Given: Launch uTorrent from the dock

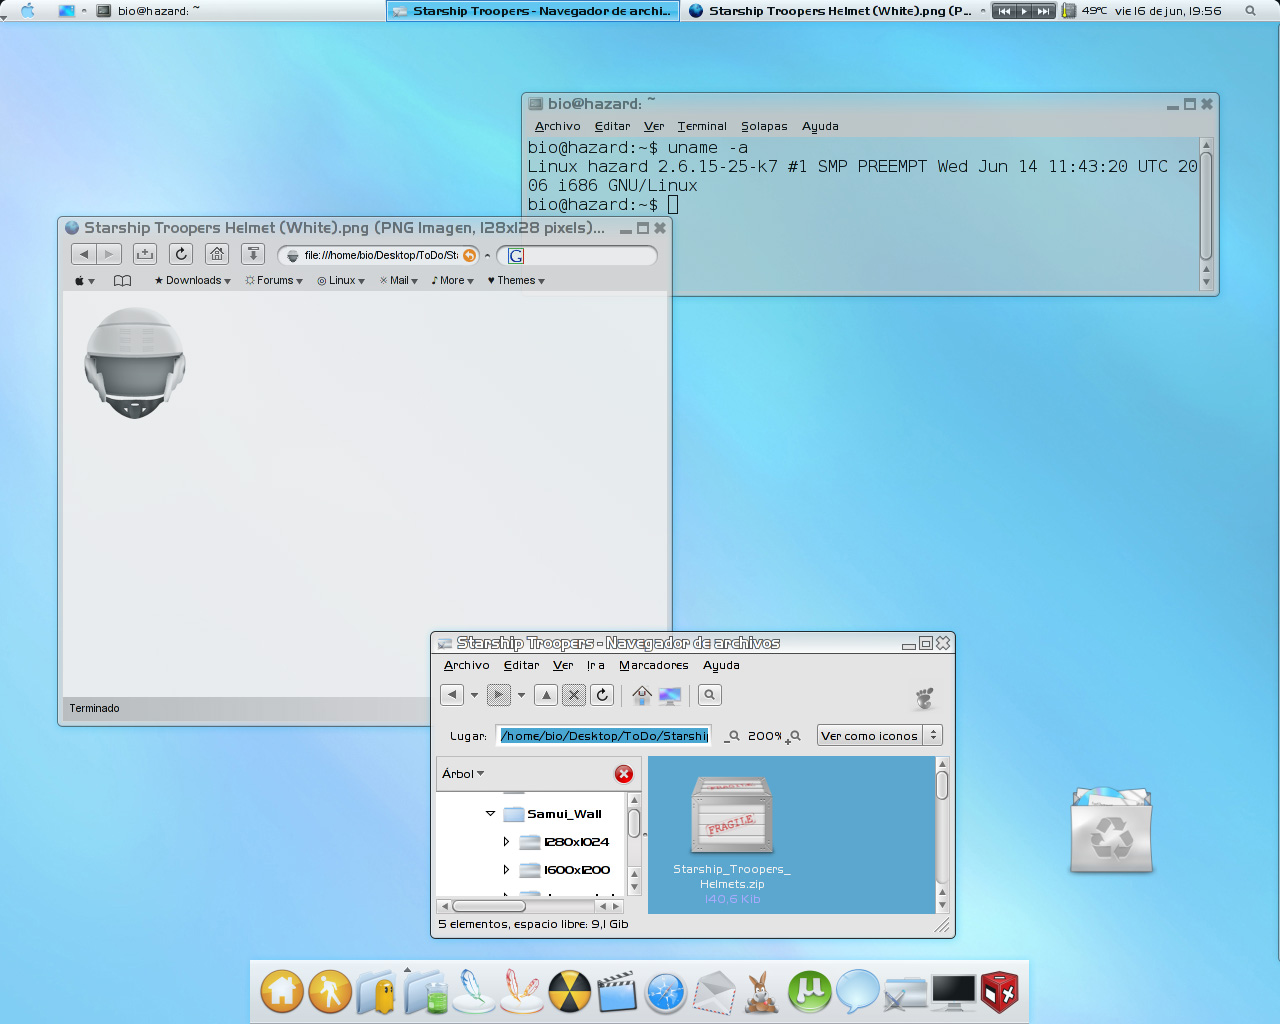Looking at the screenshot, I should point(810,992).
